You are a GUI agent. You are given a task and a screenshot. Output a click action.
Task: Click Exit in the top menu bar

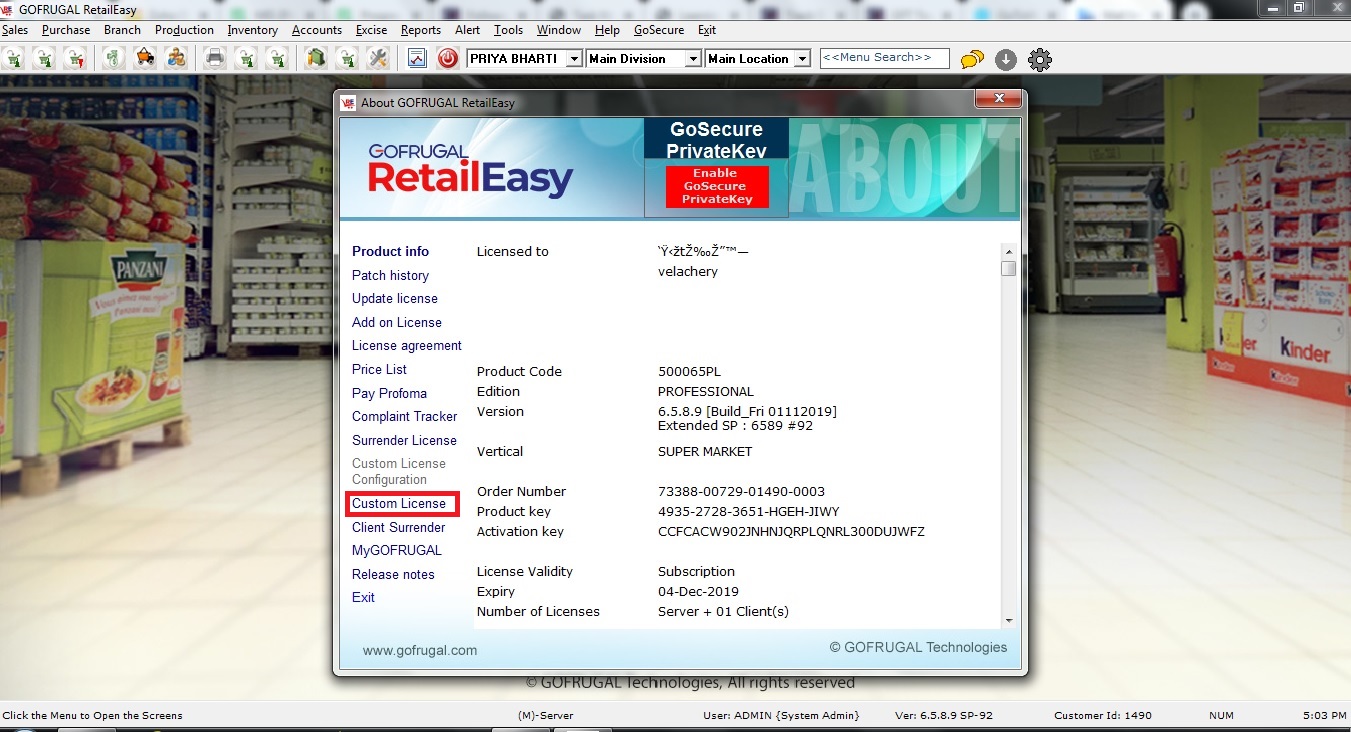click(x=707, y=30)
